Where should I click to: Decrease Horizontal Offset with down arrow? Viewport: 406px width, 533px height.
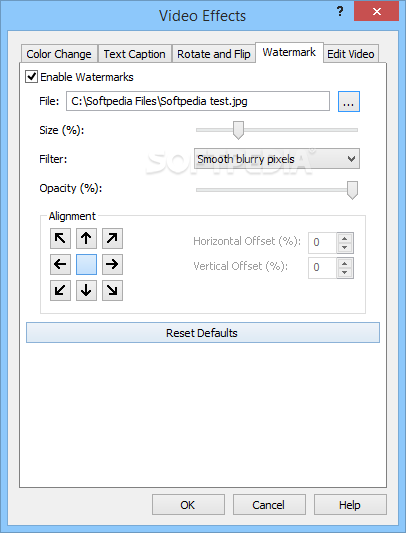(x=345, y=247)
